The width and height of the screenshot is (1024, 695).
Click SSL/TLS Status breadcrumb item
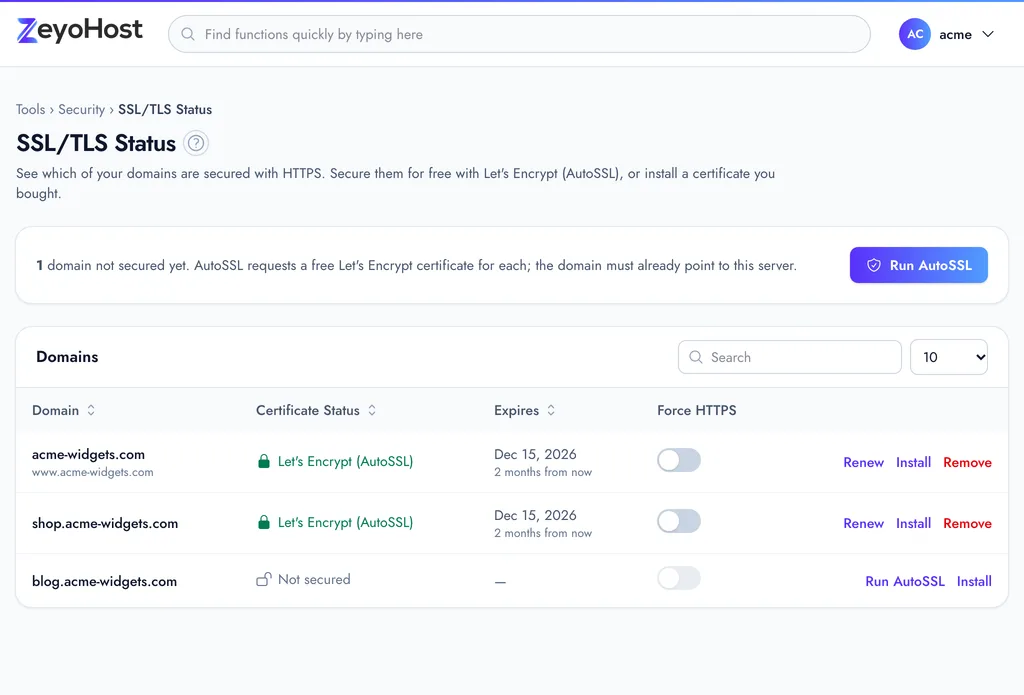click(165, 109)
